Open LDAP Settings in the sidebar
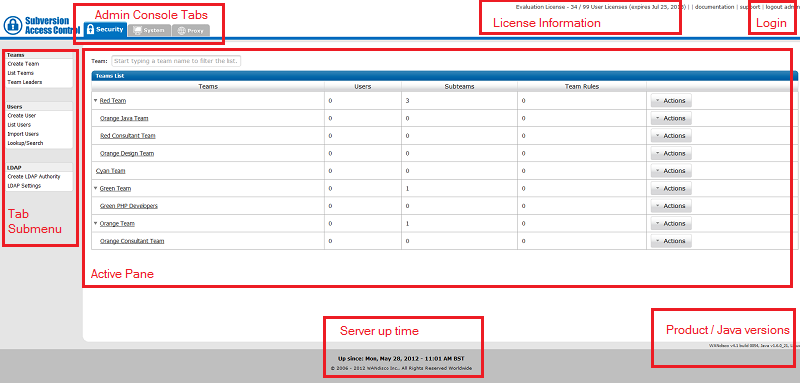Image resolution: width=800 pixels, height=383 pixels. click(24, 186)
